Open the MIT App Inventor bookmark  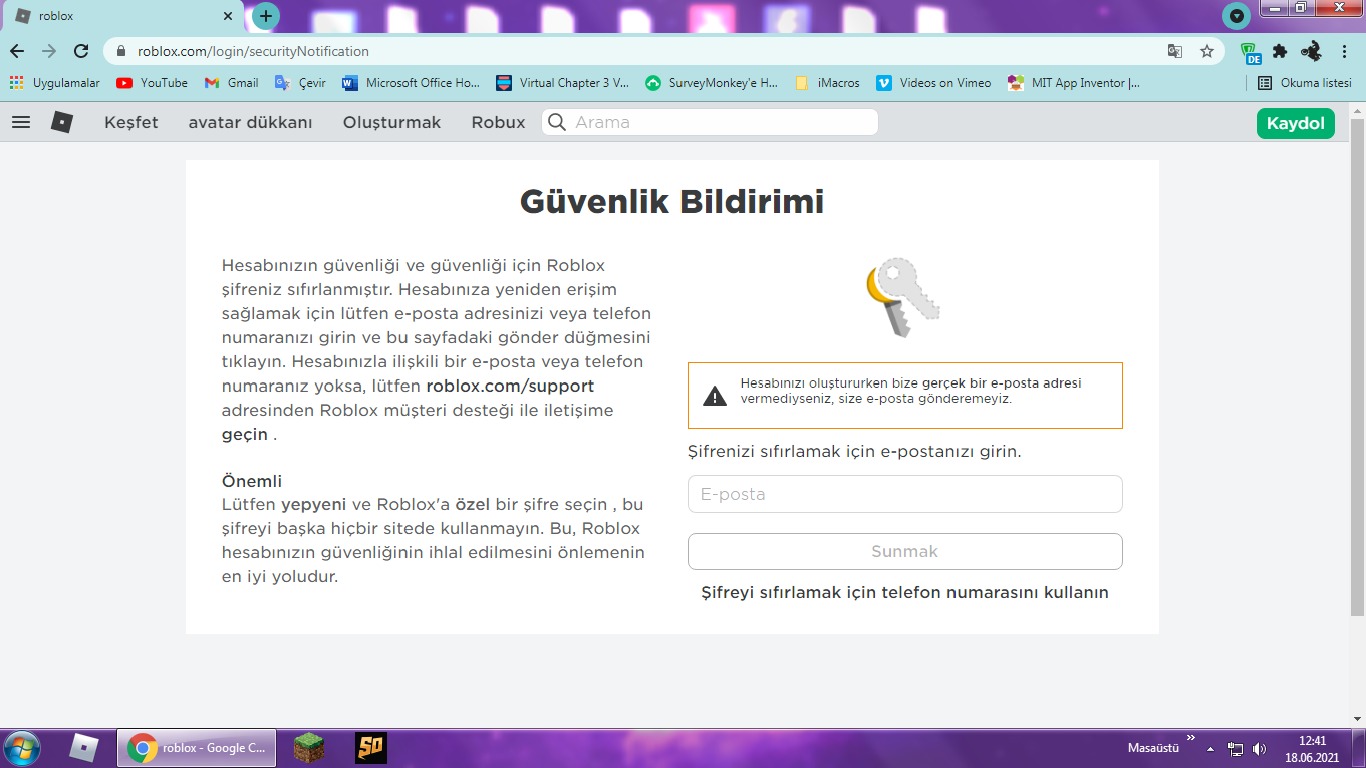(x=1074, y=83)
